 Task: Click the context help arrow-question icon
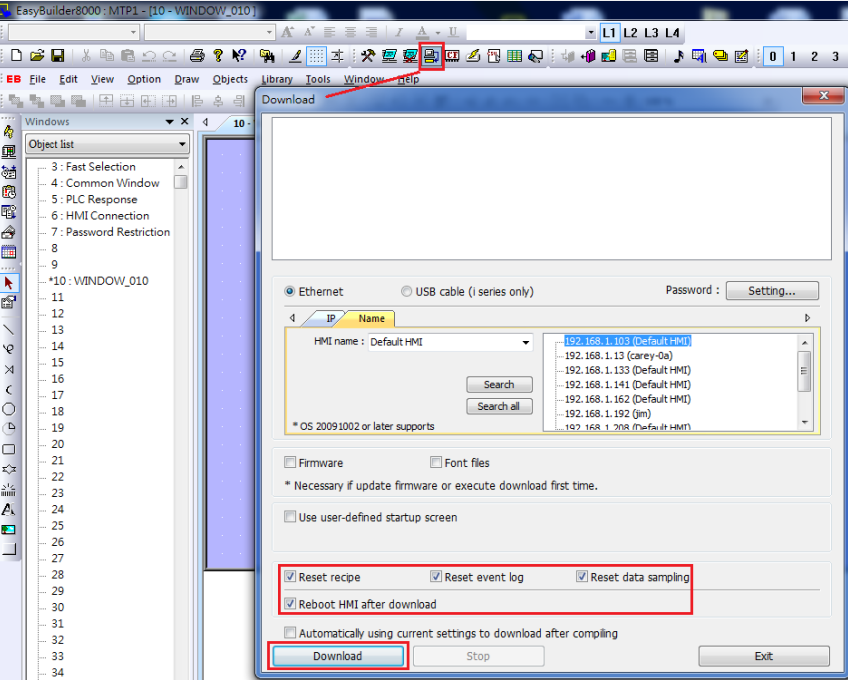click(238, 56)
